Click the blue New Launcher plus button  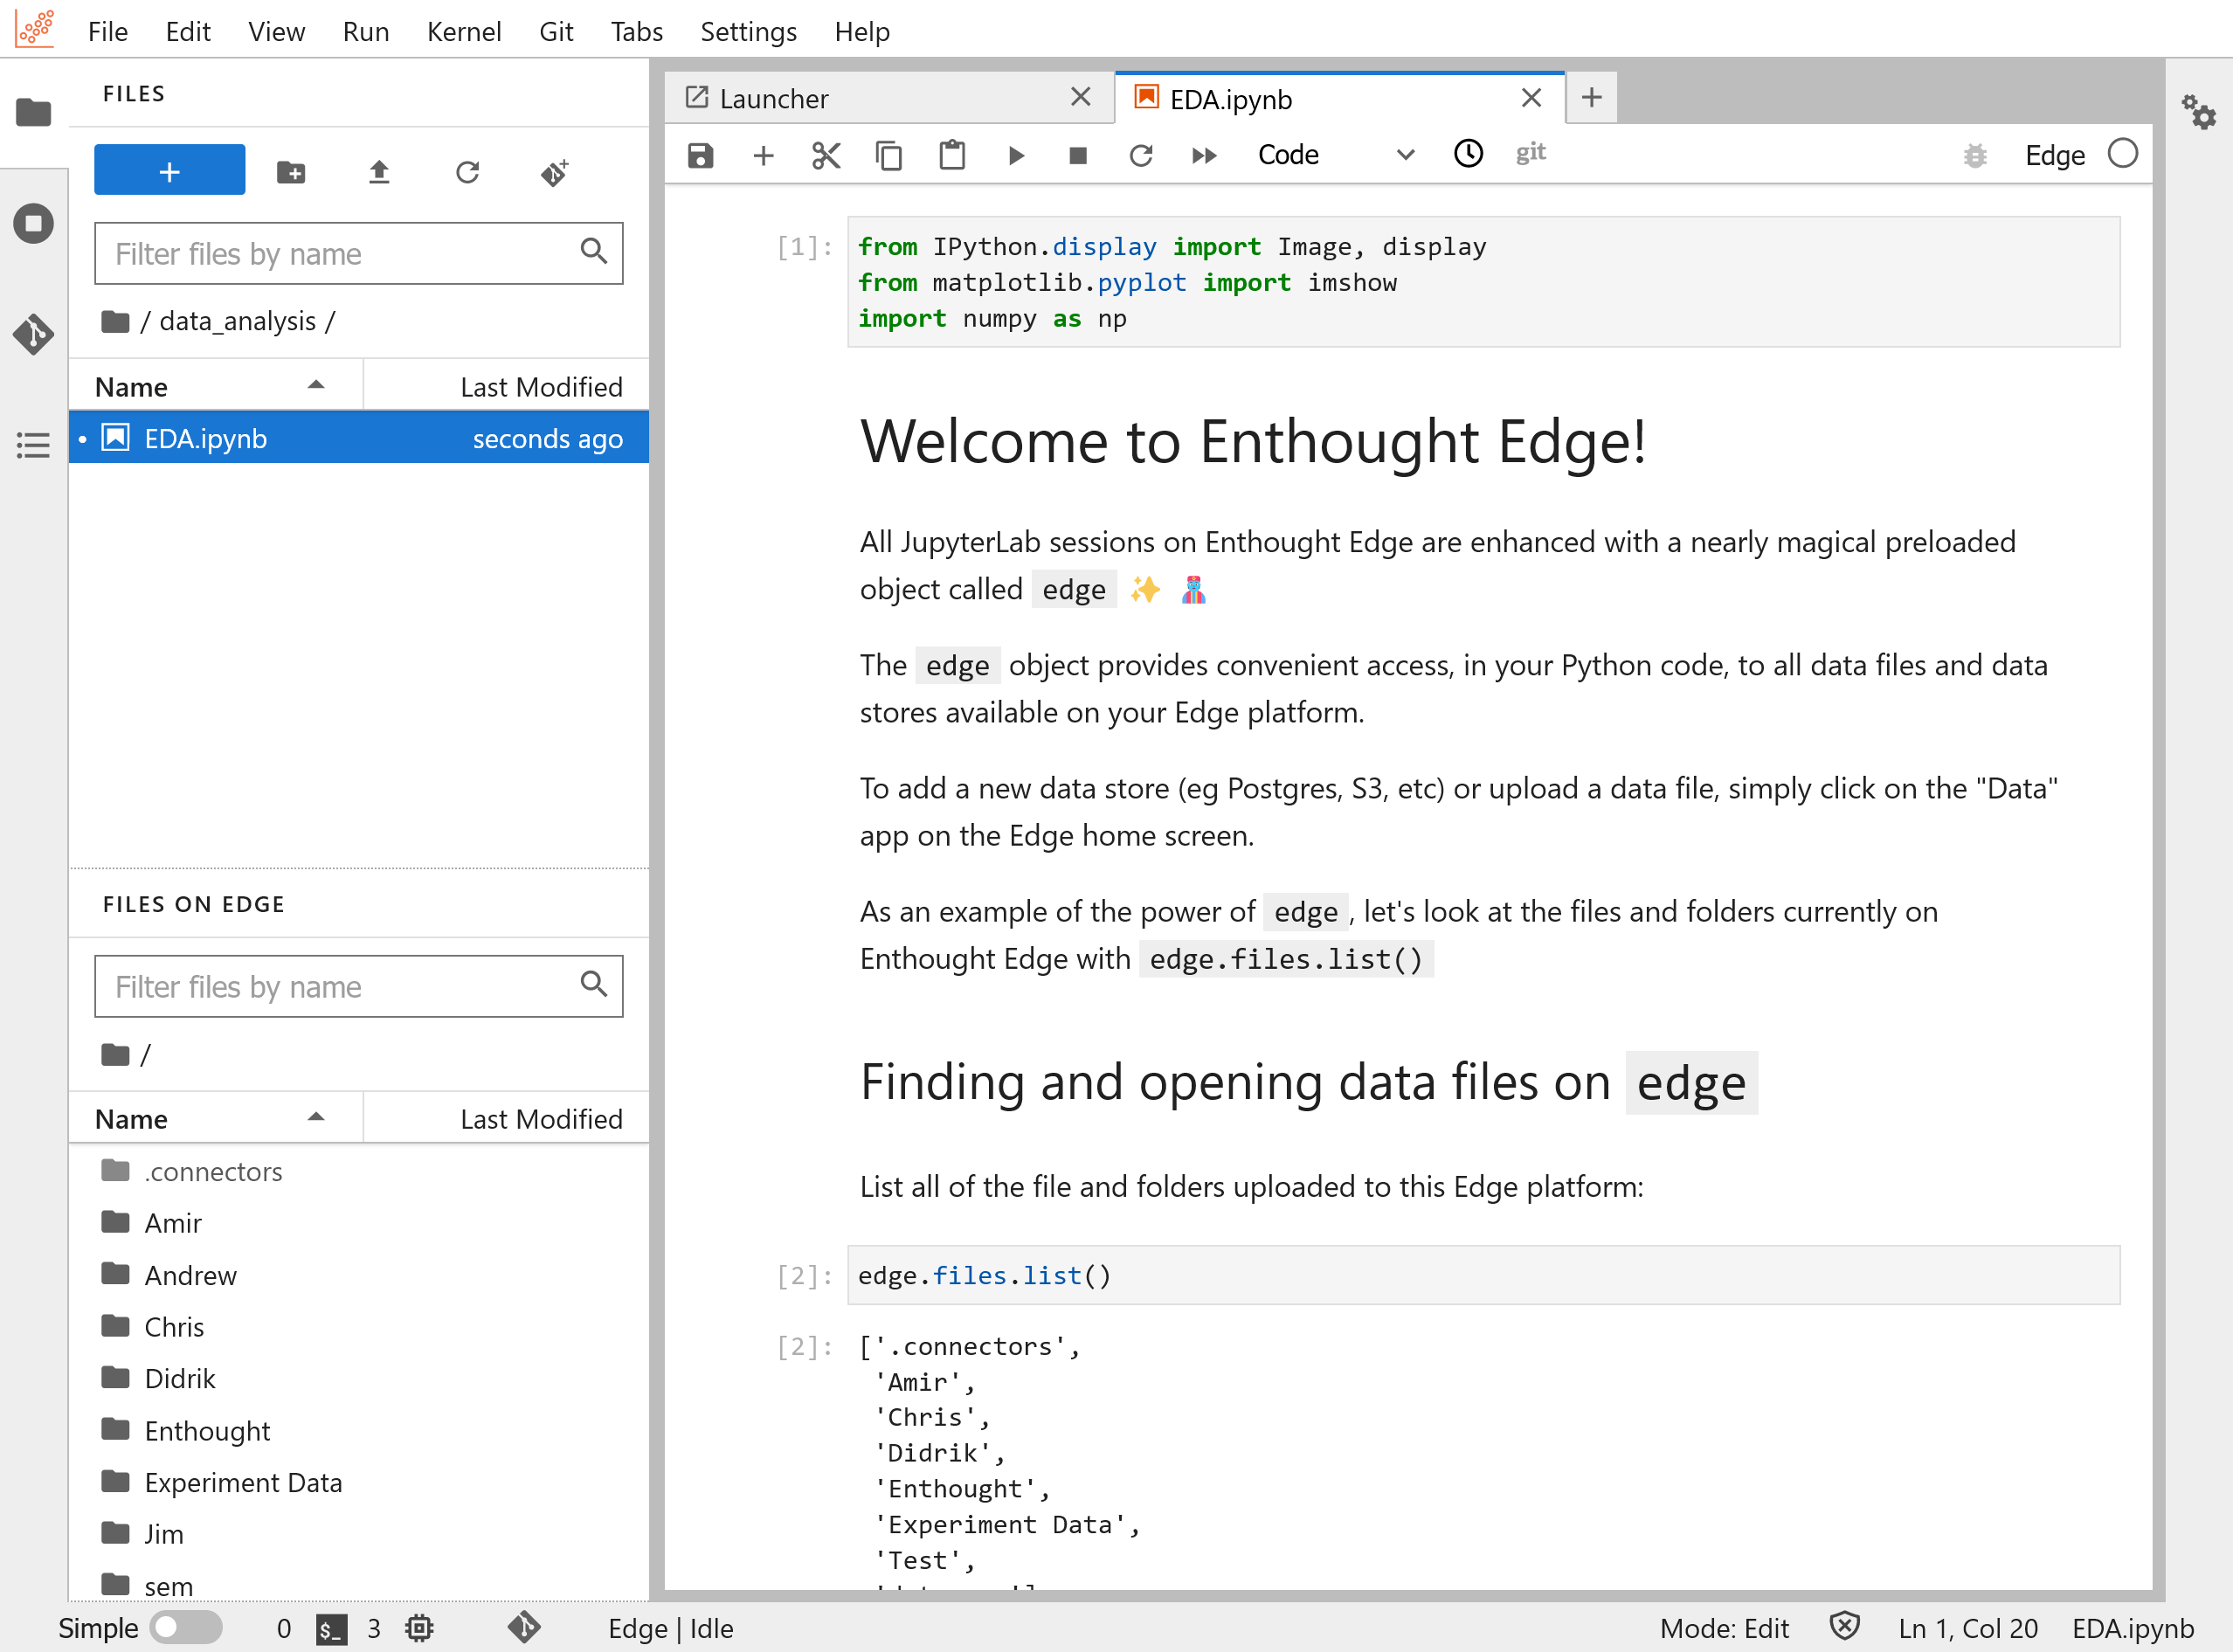click(169, 171)
